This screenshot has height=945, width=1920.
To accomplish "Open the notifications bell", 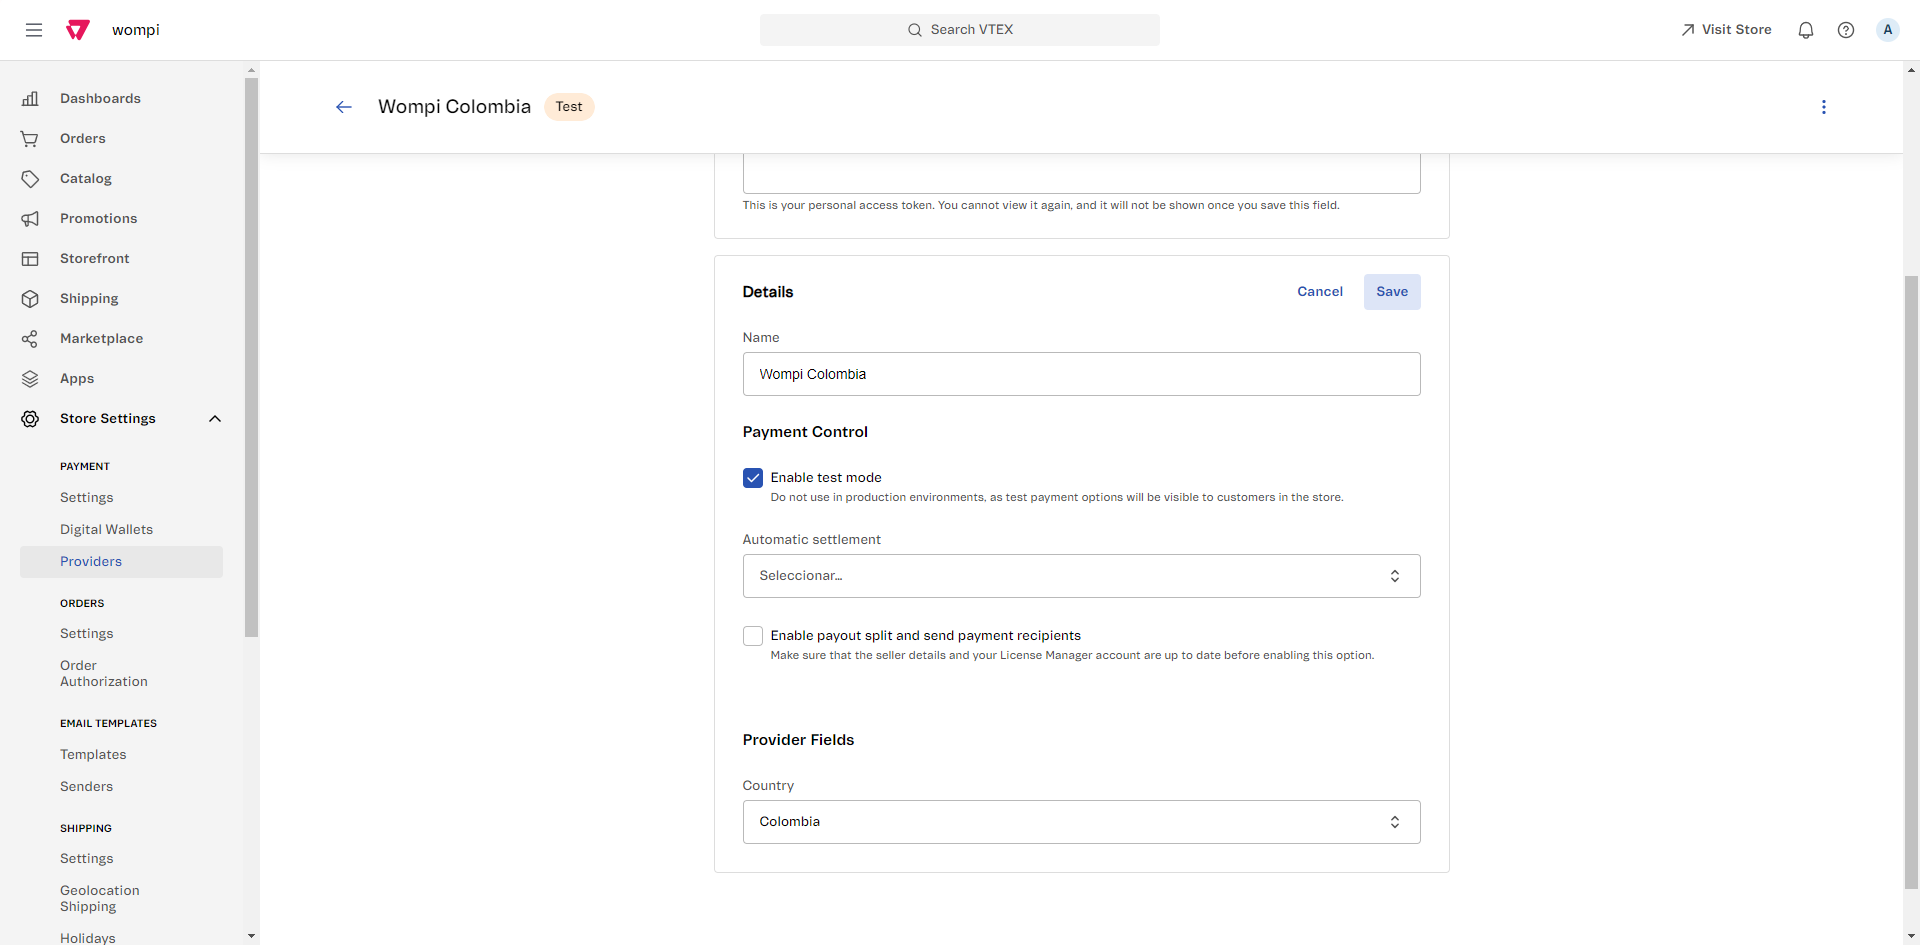I will (x=1805, y=30).
